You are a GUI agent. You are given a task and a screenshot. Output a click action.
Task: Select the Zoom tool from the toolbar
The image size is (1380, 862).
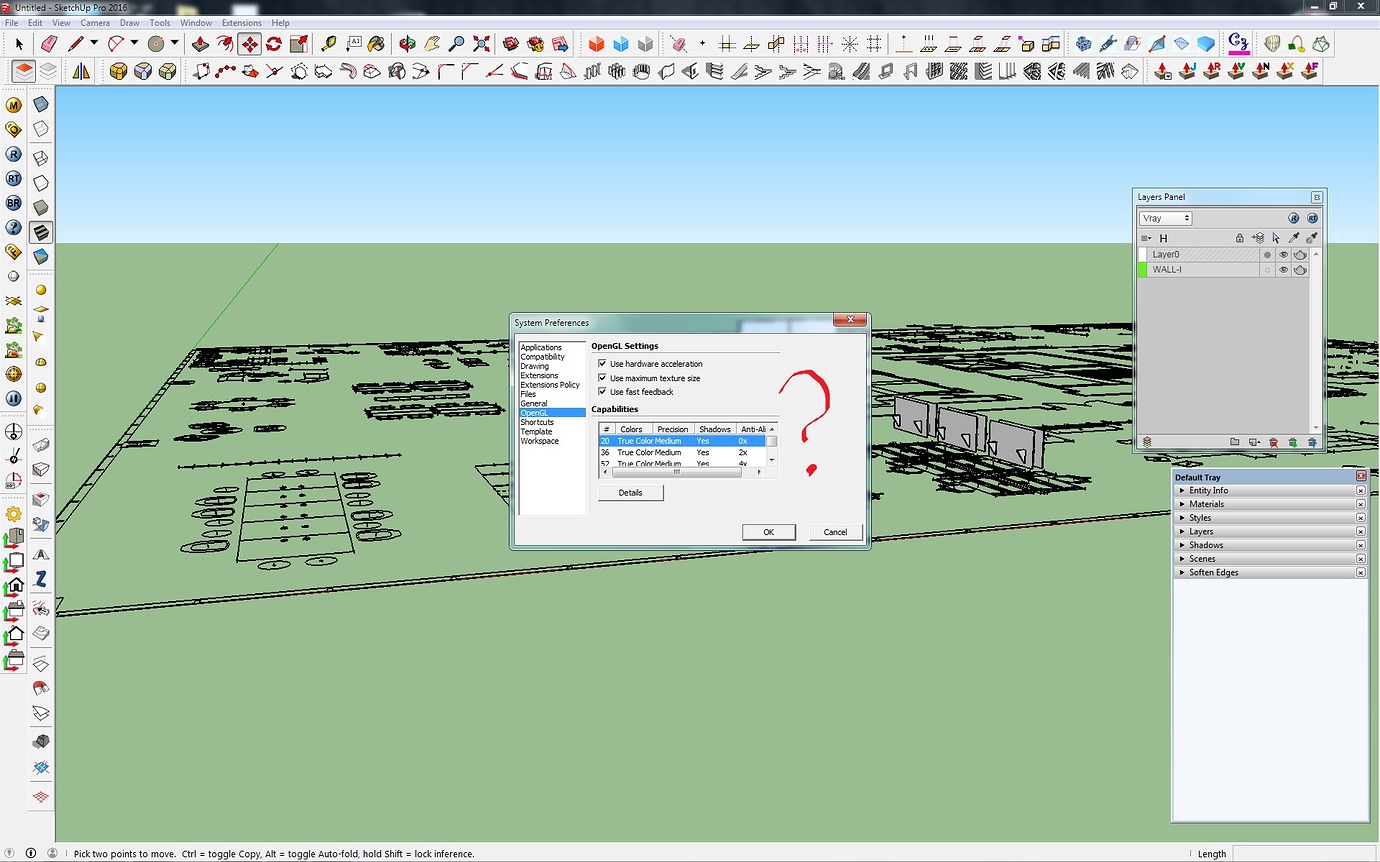pos(458,44)
